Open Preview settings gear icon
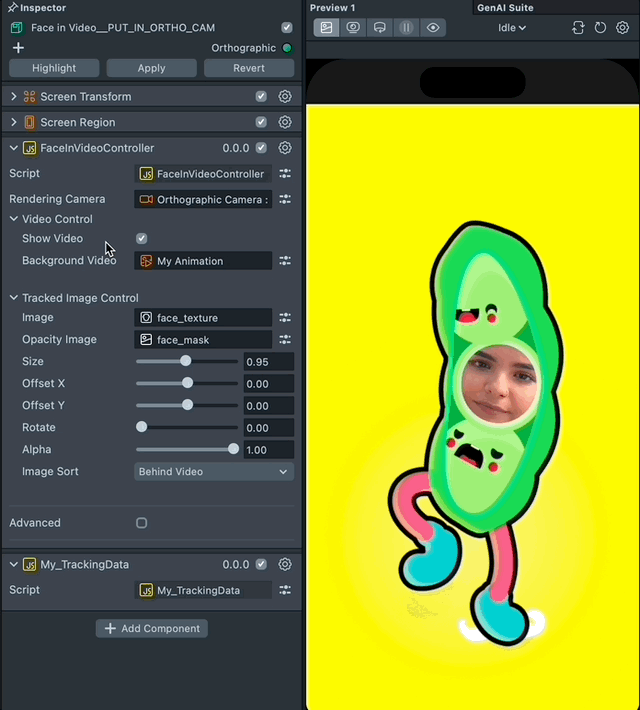Screen dimensions: 640x710 point(622,28)
